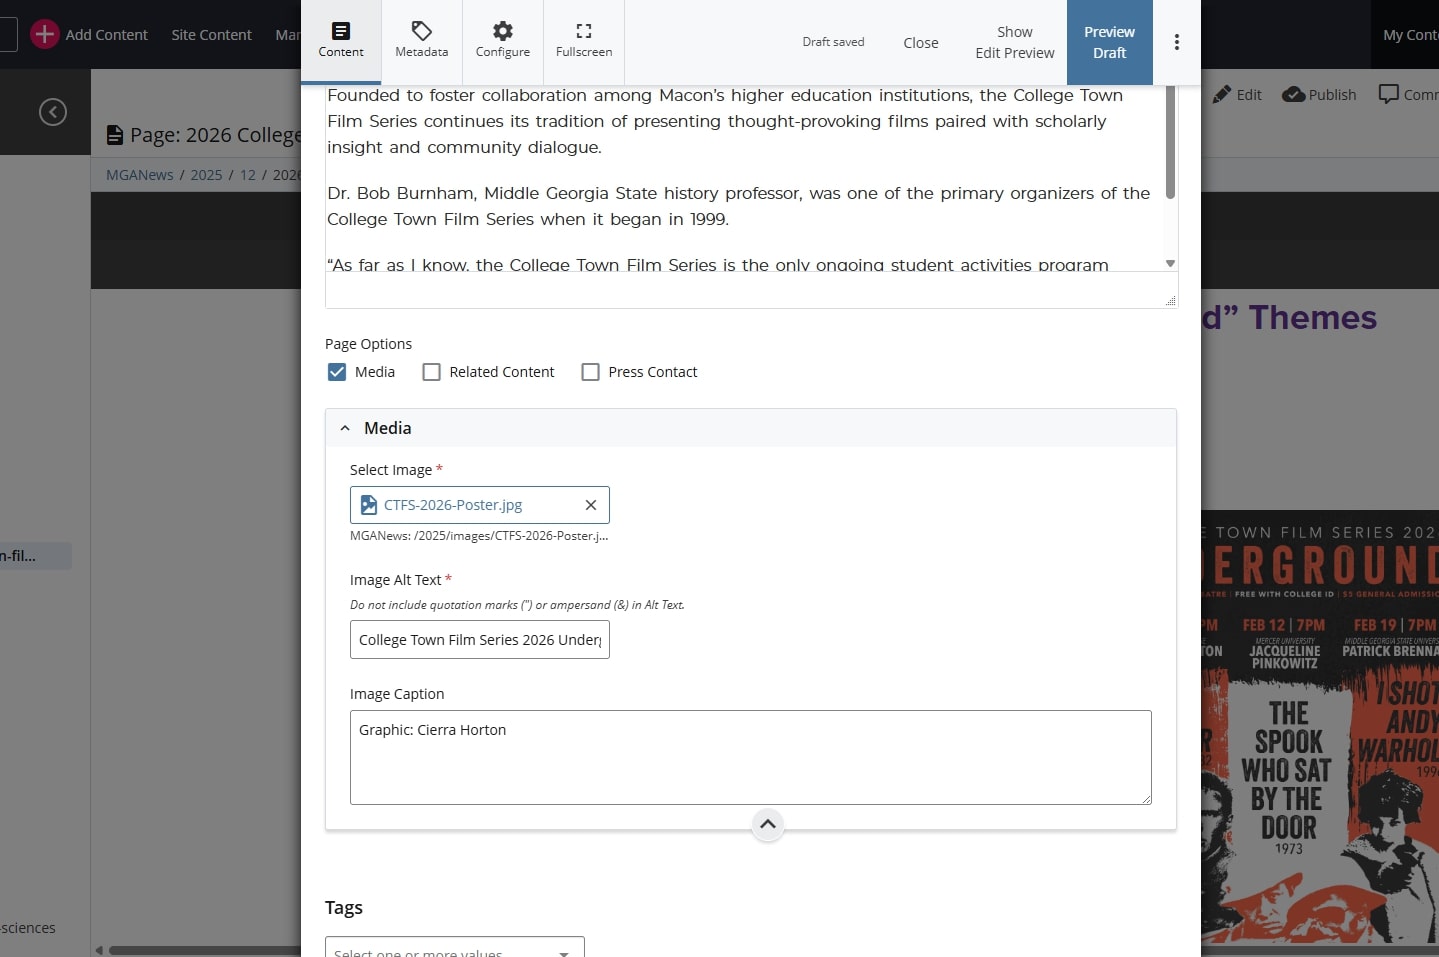The height and width of the screenshot is (957, 1439).
Task: Open the Tags select values dropdown
Action: point(455,950)
